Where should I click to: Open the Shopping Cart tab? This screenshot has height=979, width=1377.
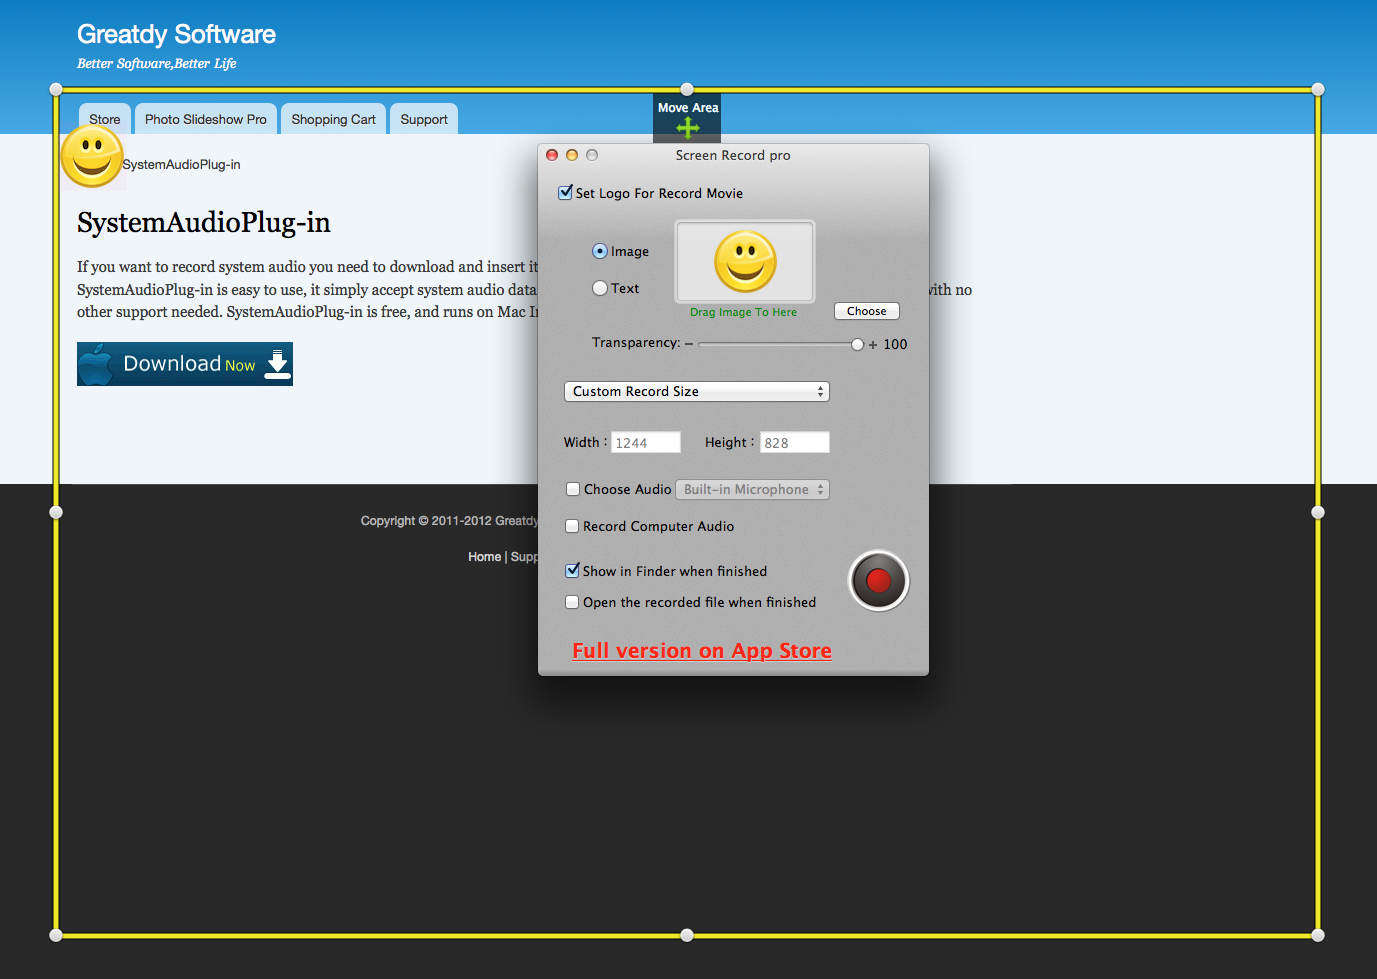point(334,119)
